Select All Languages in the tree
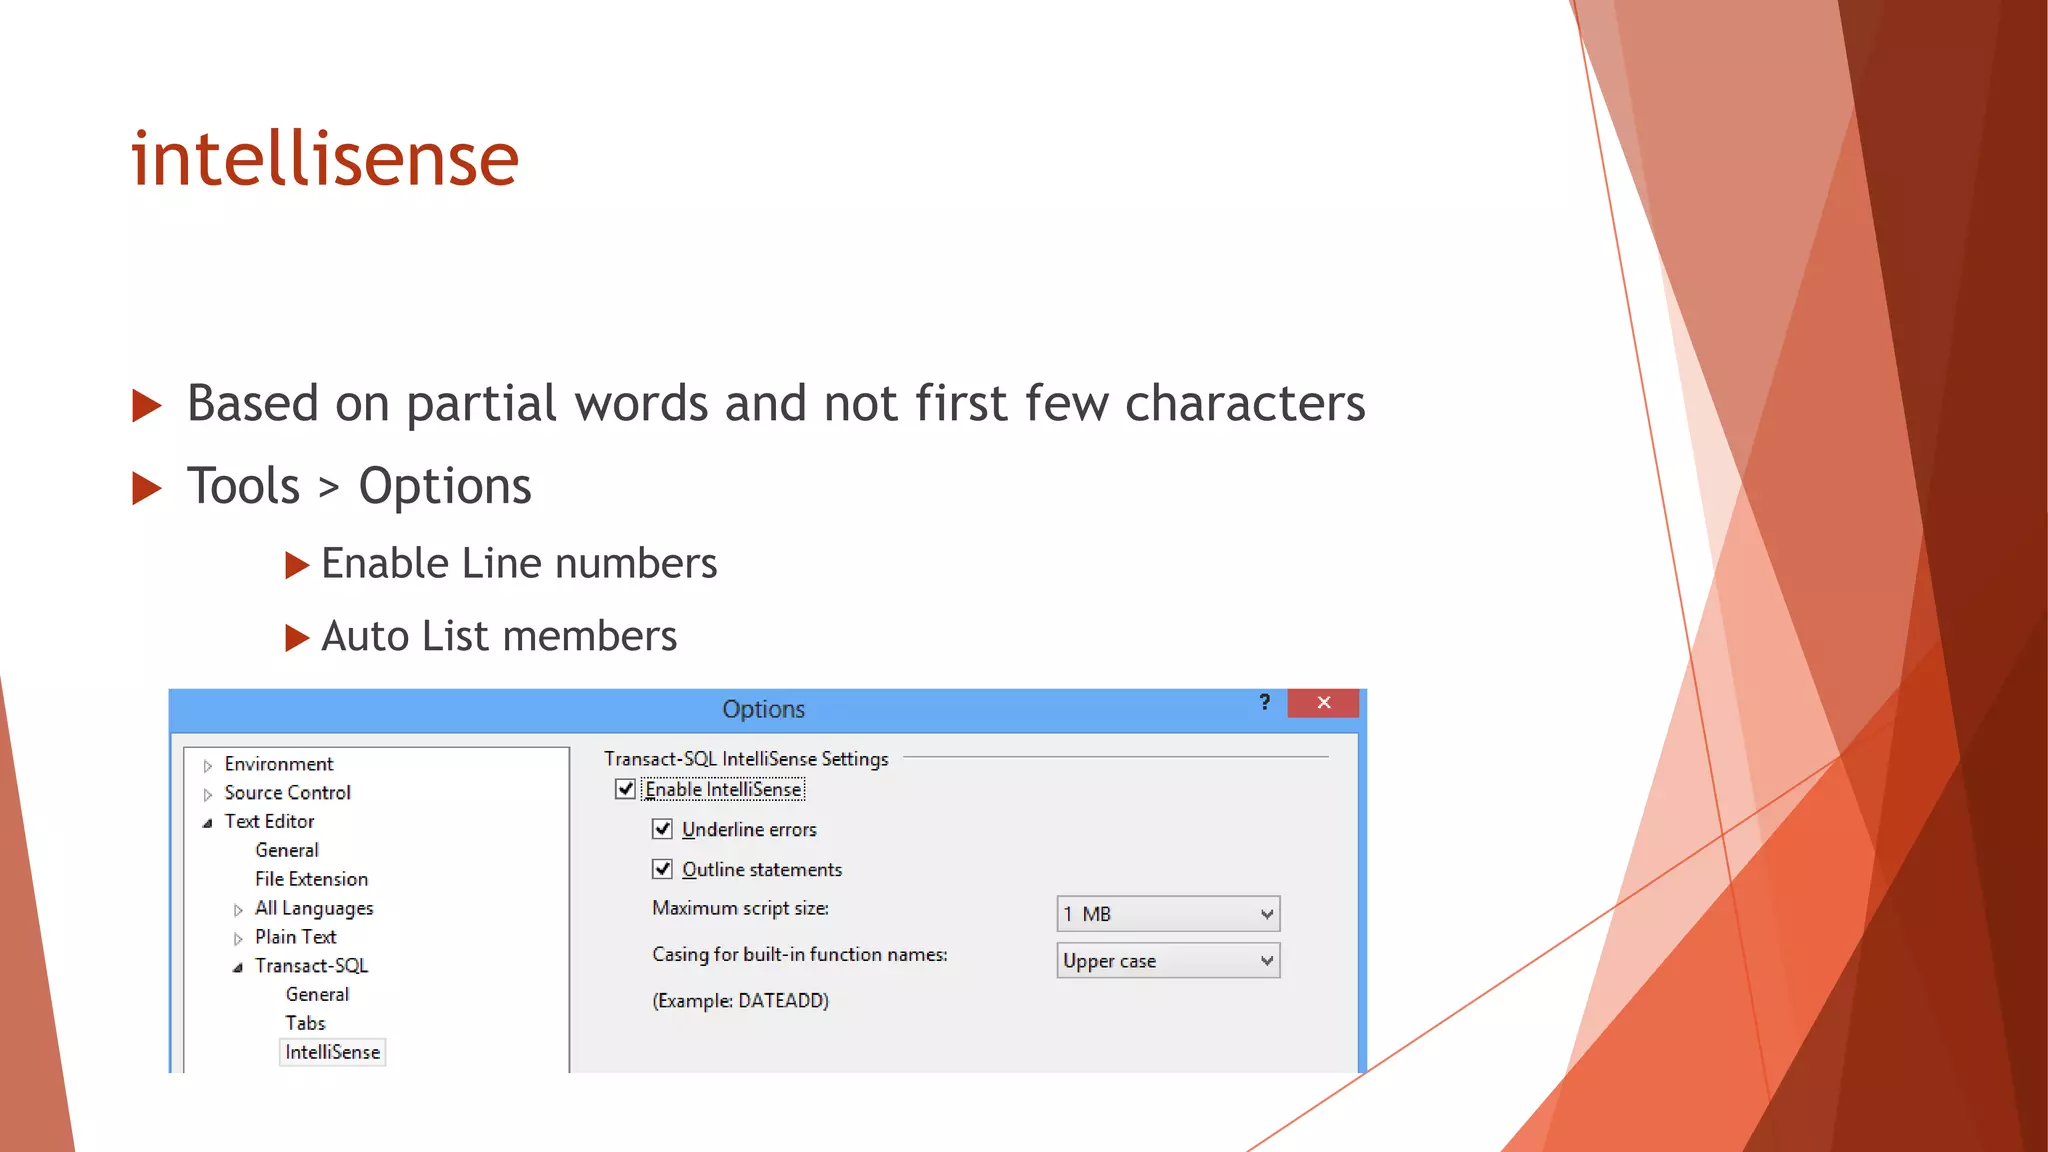Image resolution: width=2048 pixels, height=1152 pixels. click(x=314, y=908)
